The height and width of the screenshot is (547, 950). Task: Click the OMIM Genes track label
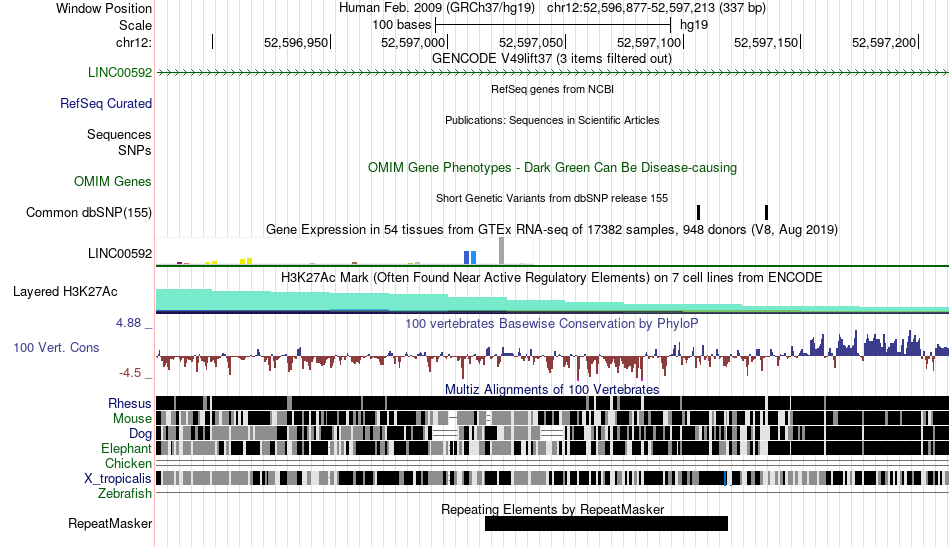[113, 182]
